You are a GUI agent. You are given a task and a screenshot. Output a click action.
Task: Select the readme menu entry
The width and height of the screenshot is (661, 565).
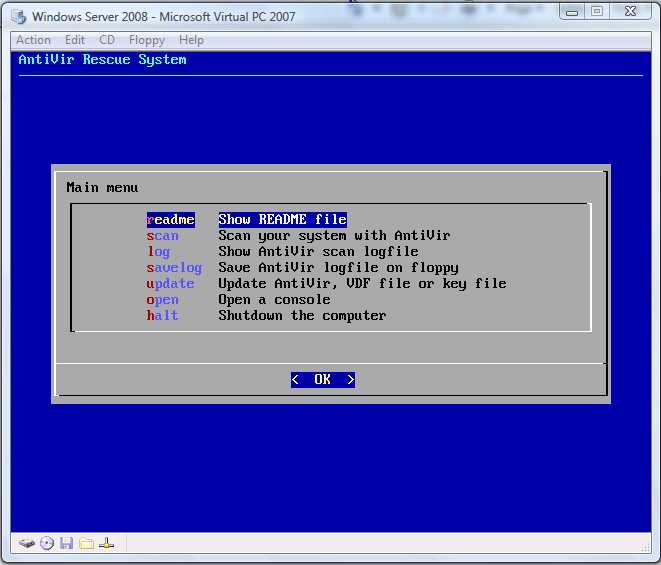click(x=171, y=220)
